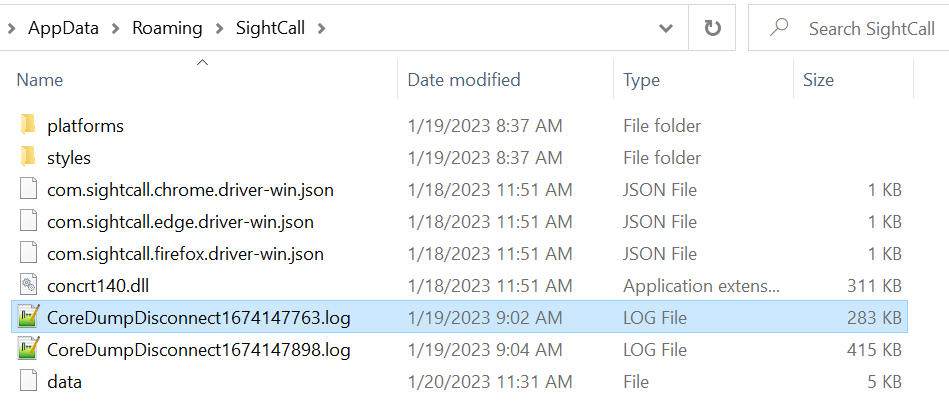This screenshot has height=402, width=949.
Task: Go to the Roaming breadcrumb folder
Action: click(167, 28)
